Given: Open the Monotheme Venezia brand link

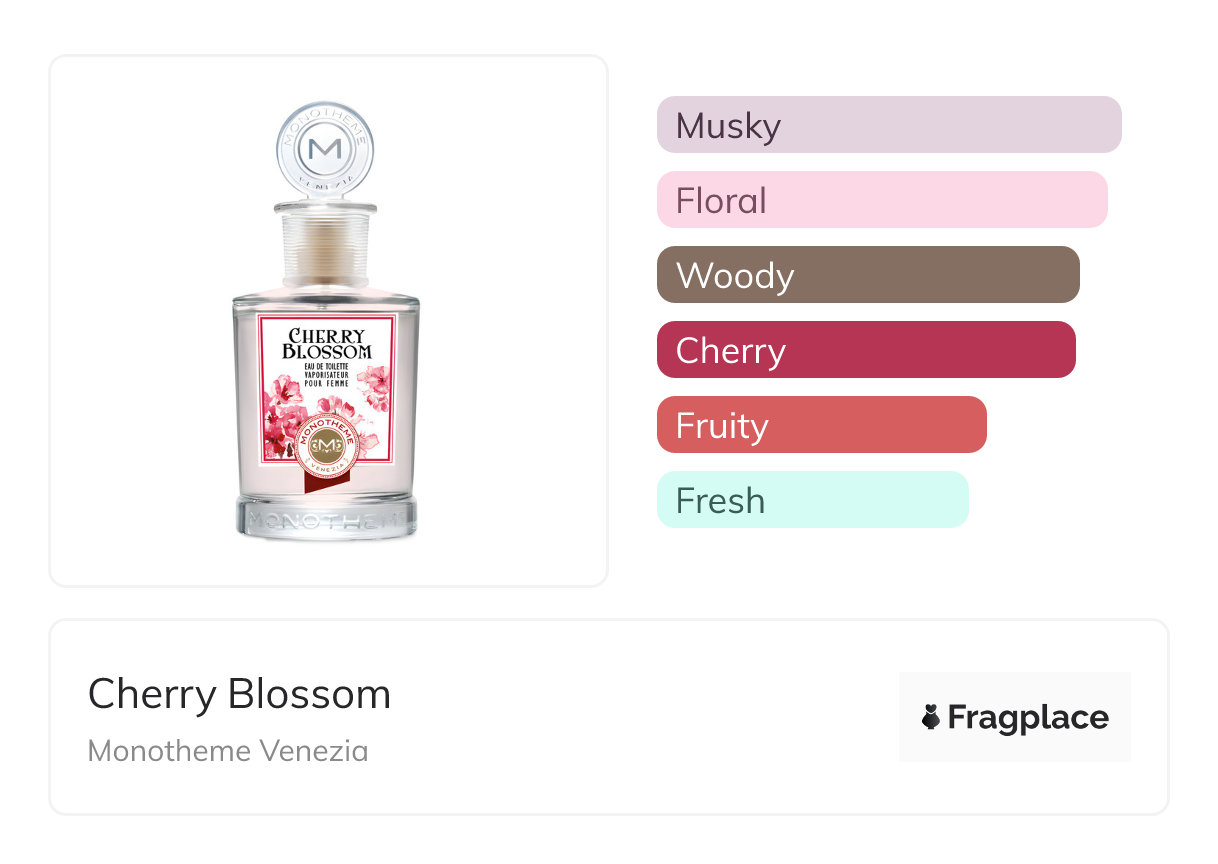Looking at the screenshot, I should click(228, 750).
